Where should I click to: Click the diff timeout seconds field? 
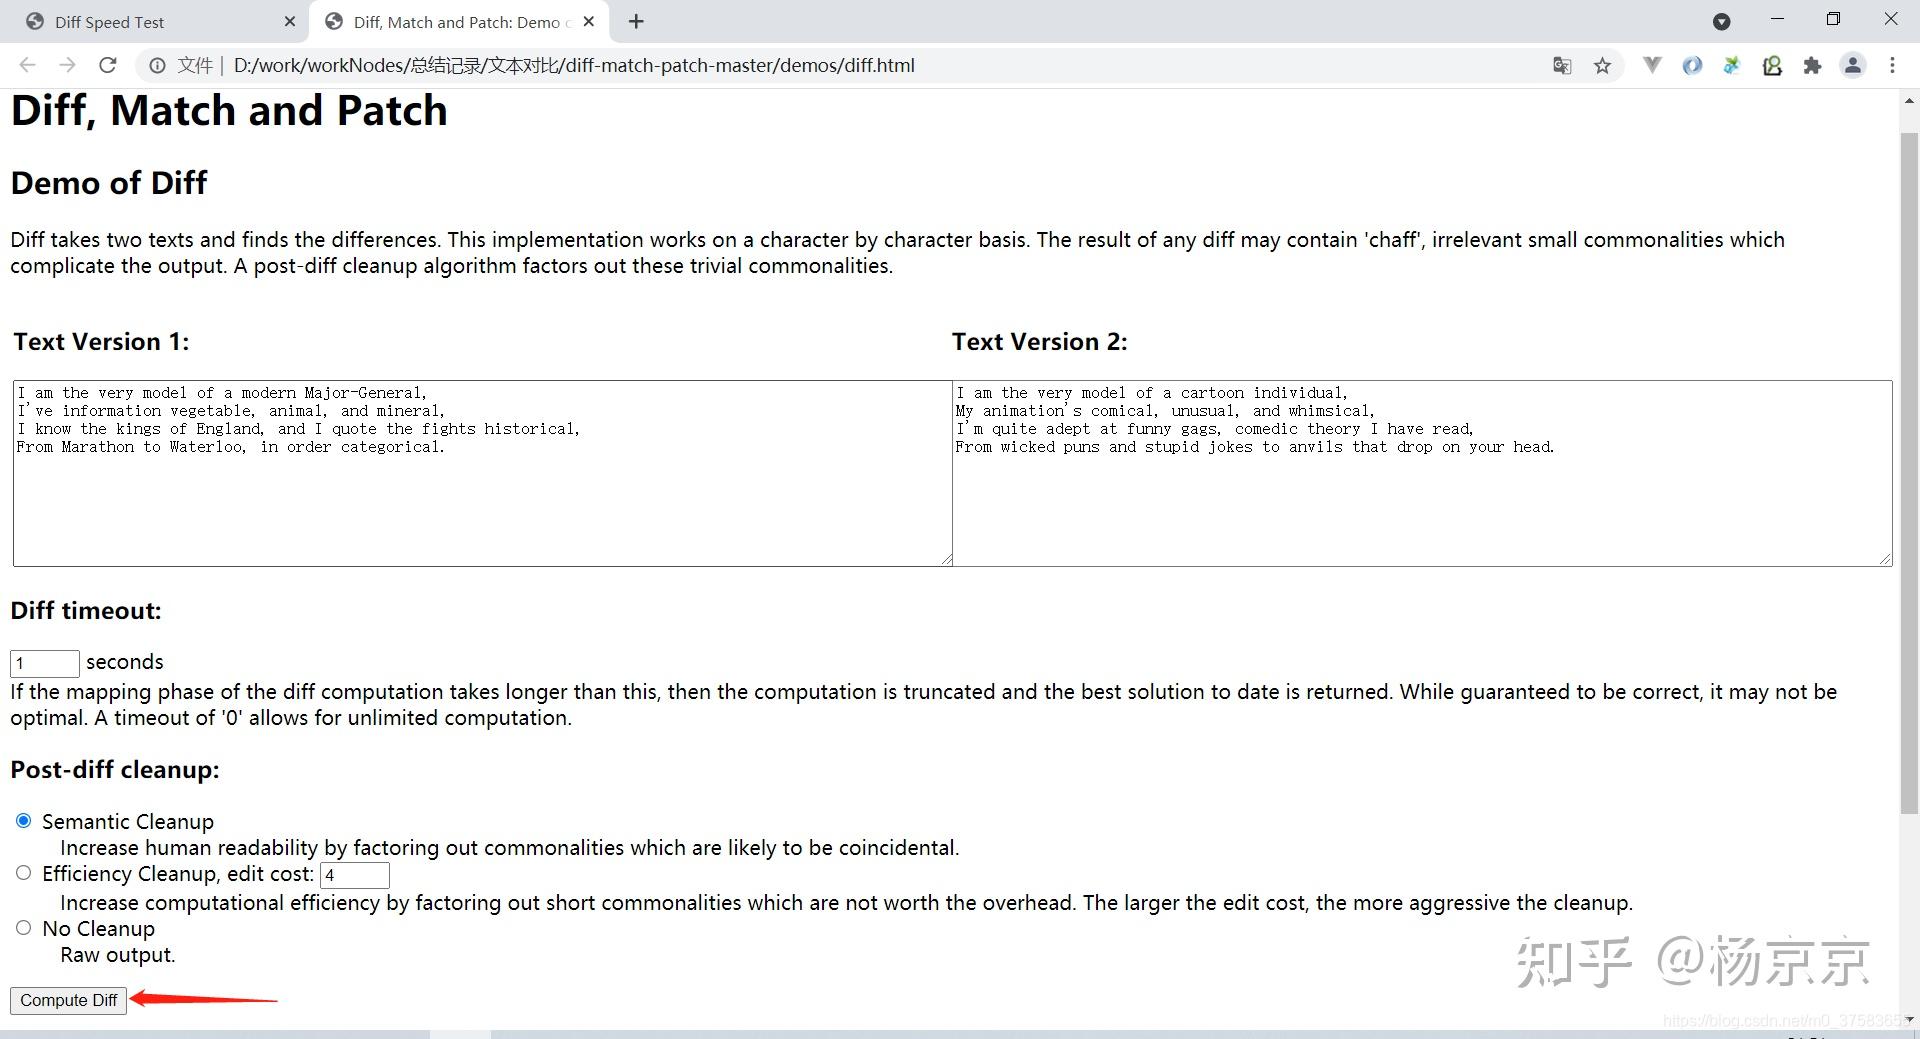pos(44,663)
